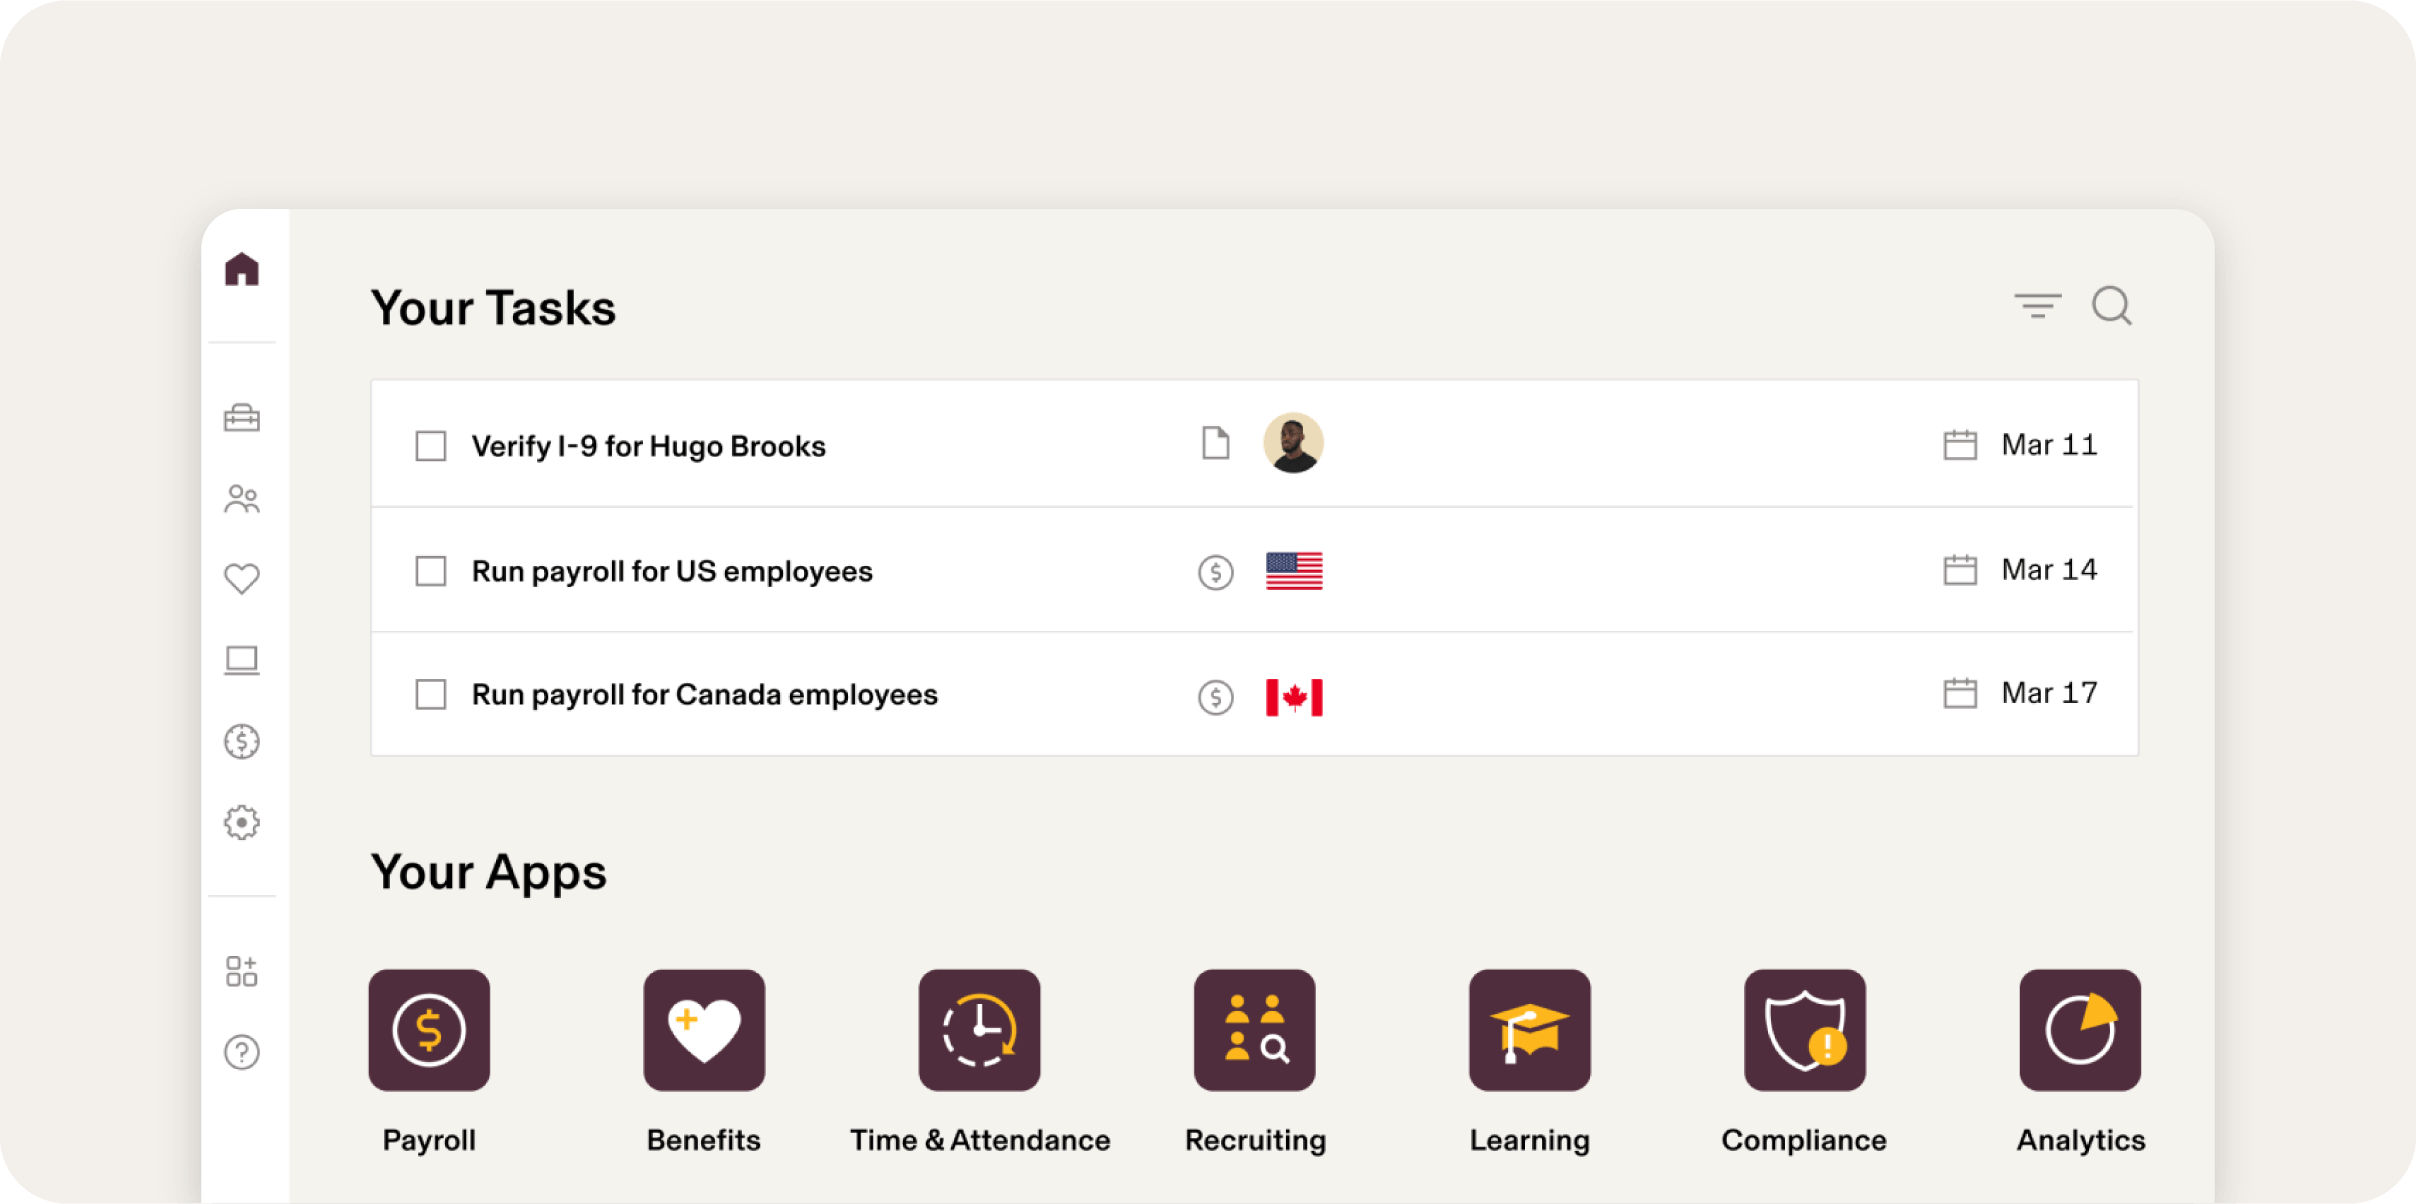The image size is (2416, 1204).
Task: Open the Payroll app
Action: point(429,1030)
